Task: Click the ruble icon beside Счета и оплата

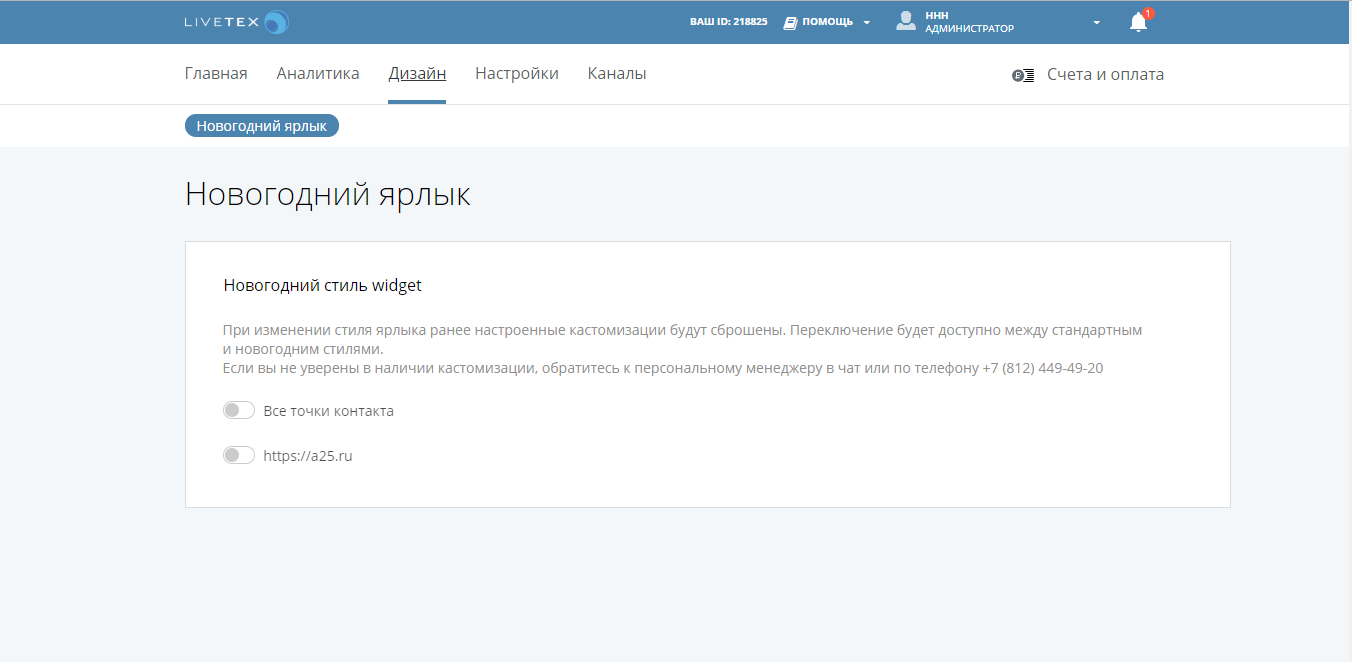Action: pyautogui.click(x=1023, y=75)
